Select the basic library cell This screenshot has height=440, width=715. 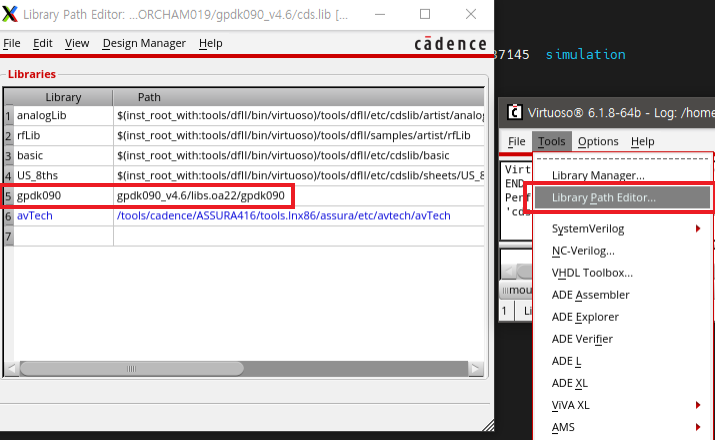coord(63,155)
